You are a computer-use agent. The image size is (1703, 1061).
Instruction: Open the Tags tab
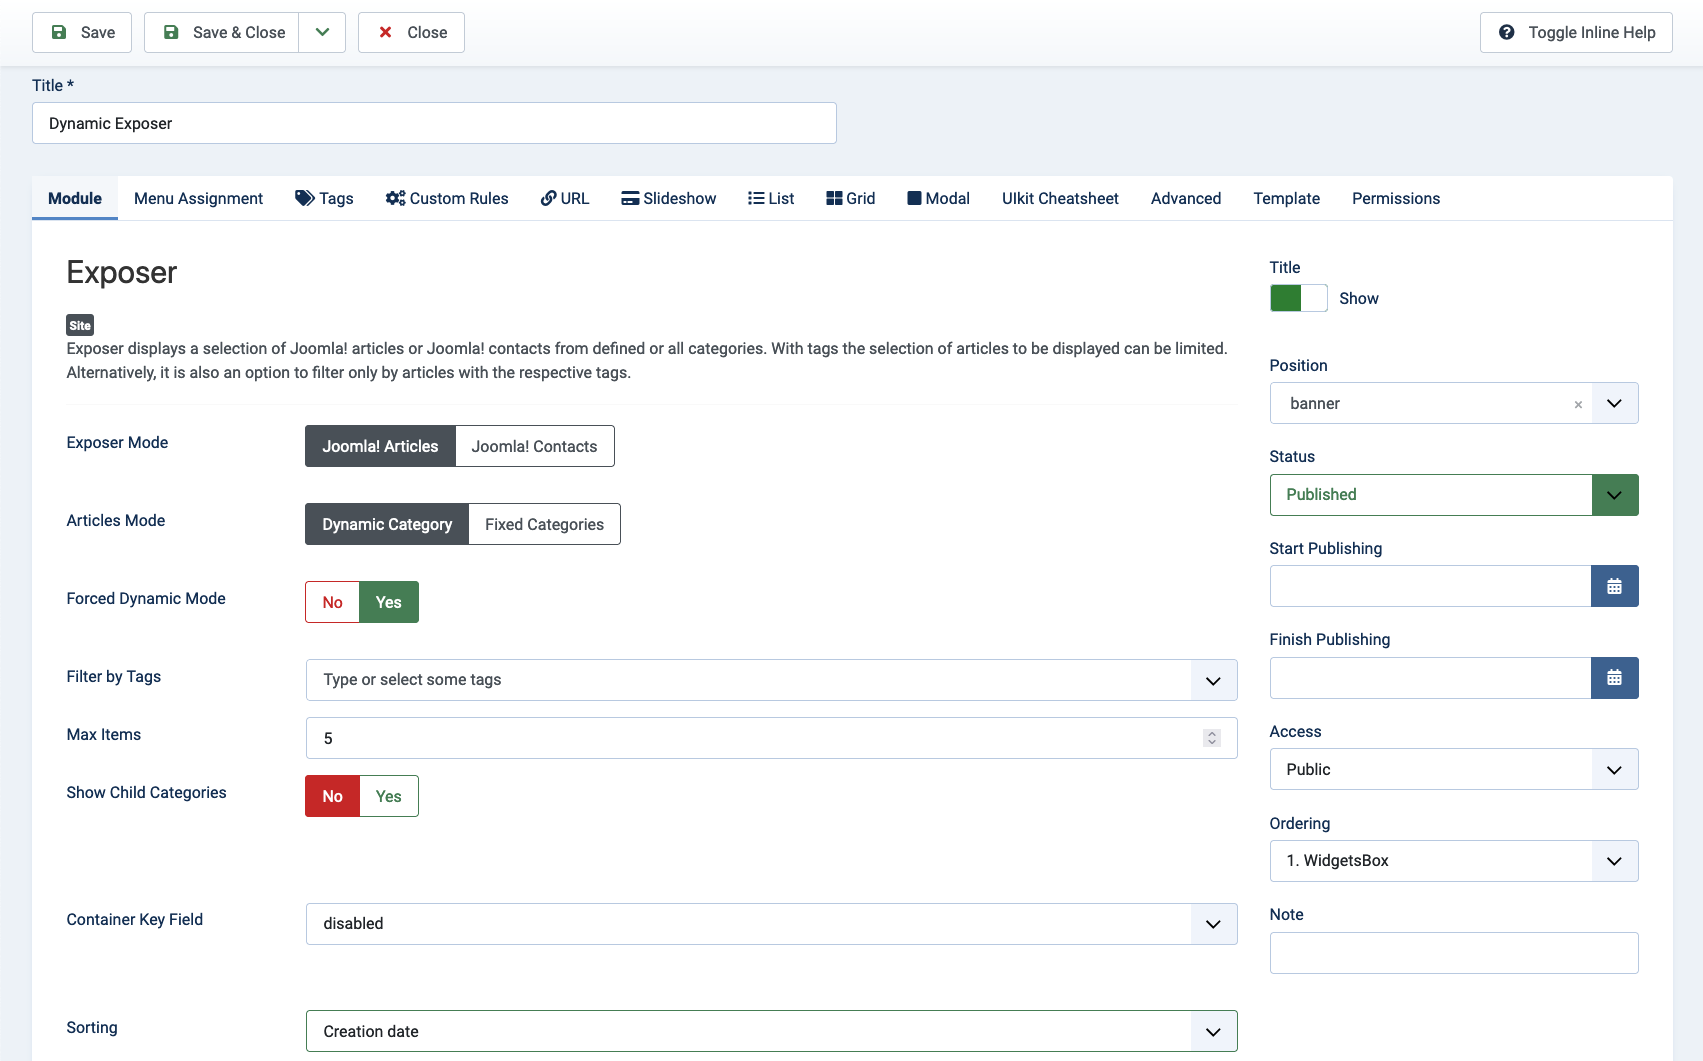click(x=324, y=198)
